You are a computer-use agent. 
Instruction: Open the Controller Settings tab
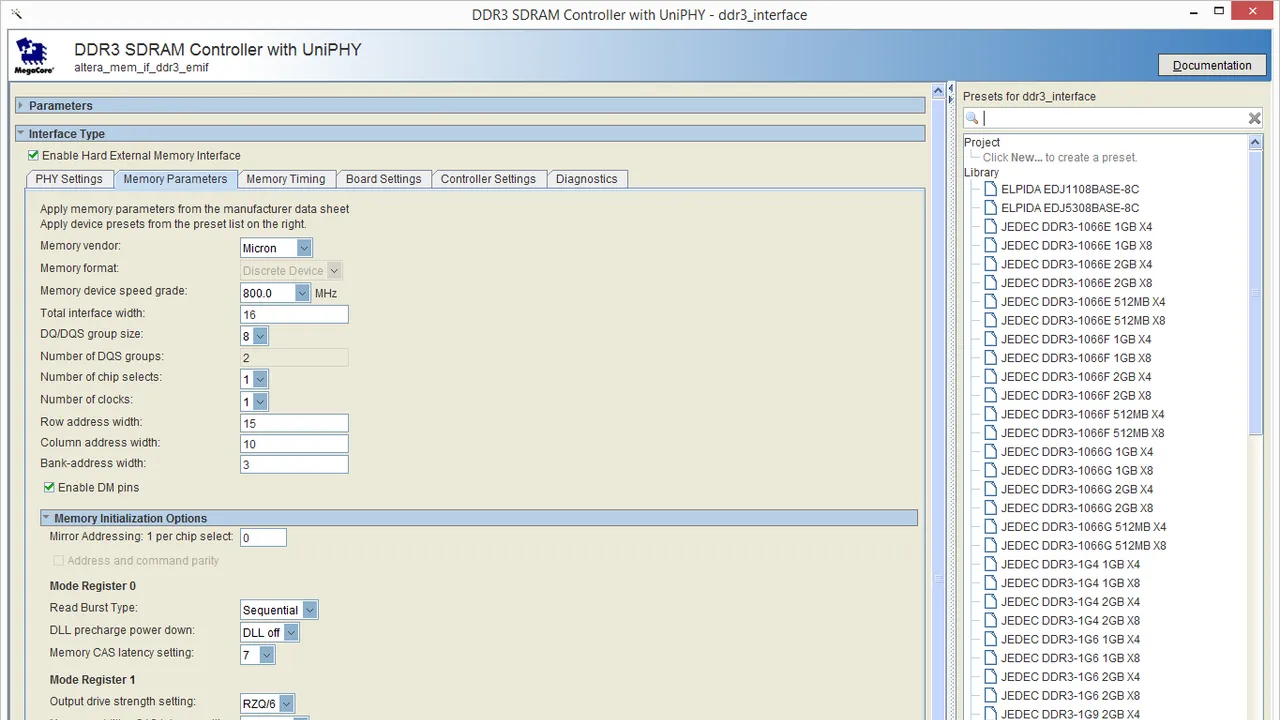tap(489, 179)
